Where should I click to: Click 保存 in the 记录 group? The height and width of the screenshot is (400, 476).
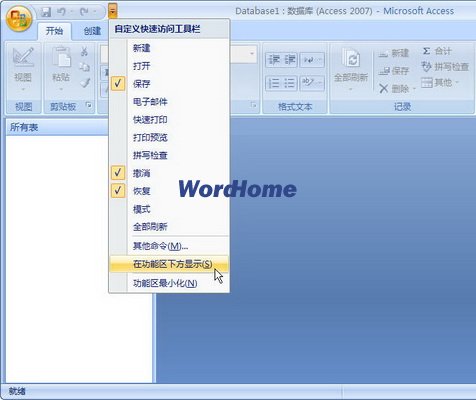(394, 71)
